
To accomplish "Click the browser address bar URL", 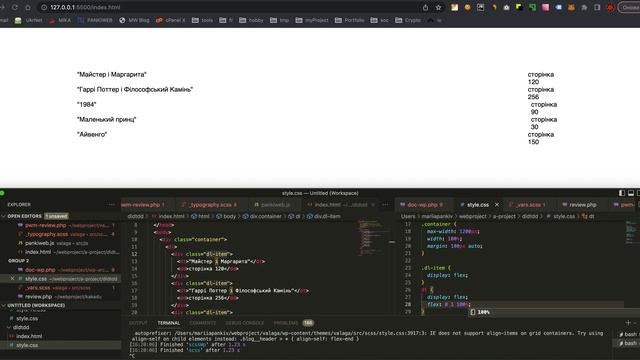I will [85, 7].
